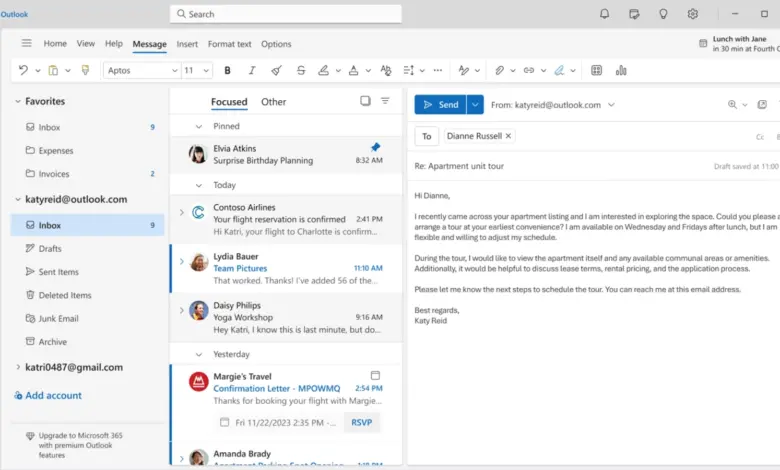Collapse the Today group
This screenshot has height=470, width=780.
(198, 186)
